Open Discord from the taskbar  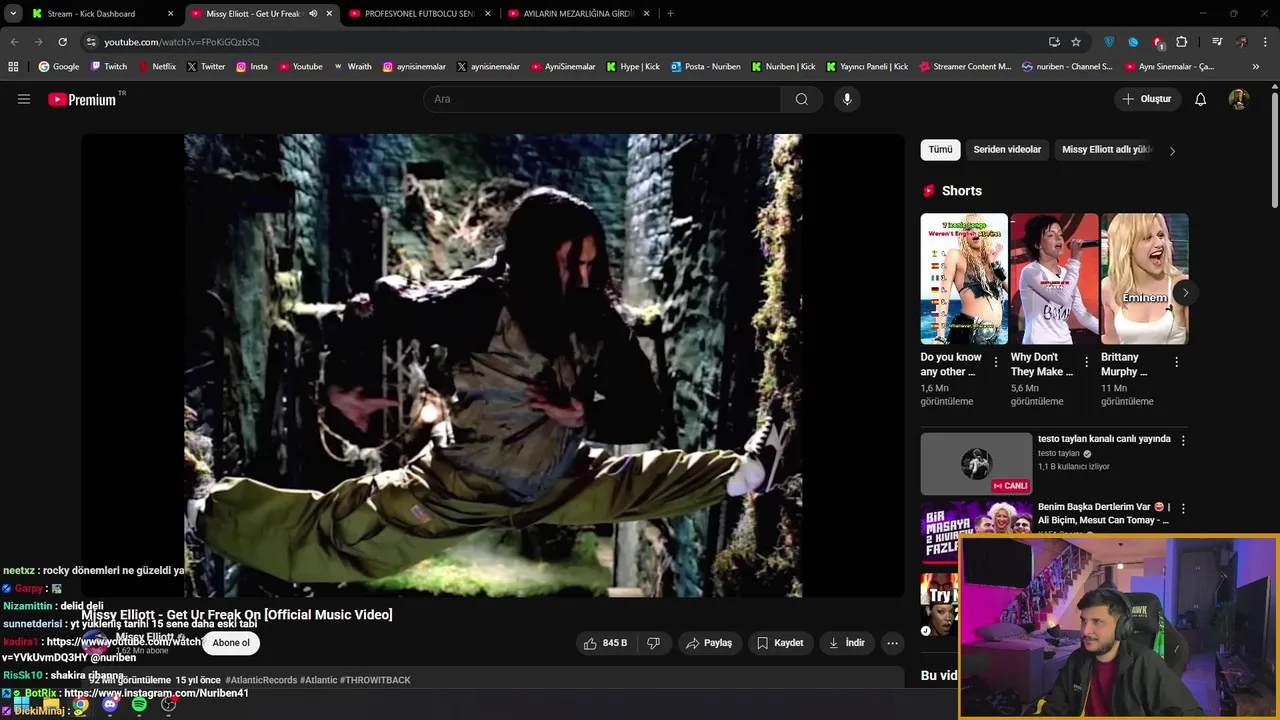(110, 705)
